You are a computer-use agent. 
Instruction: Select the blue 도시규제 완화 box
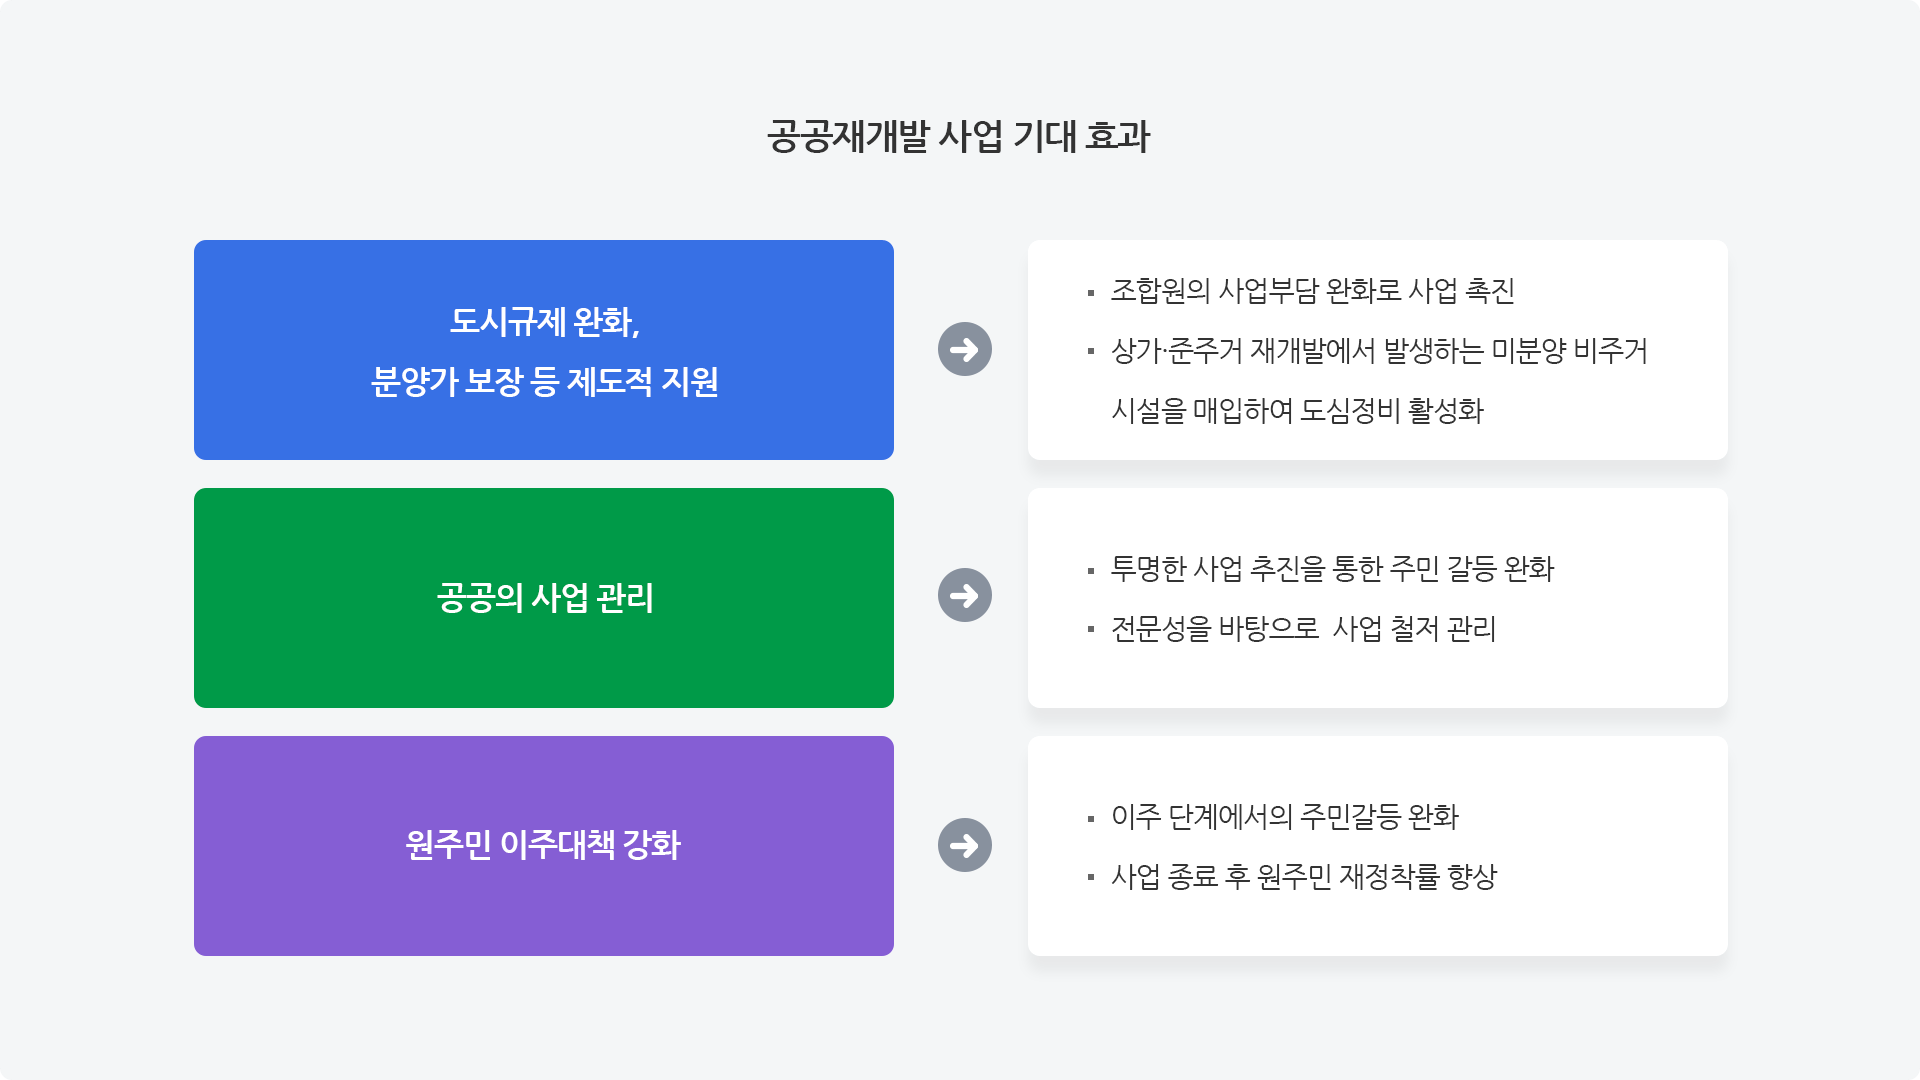click(x=544, y=350)
